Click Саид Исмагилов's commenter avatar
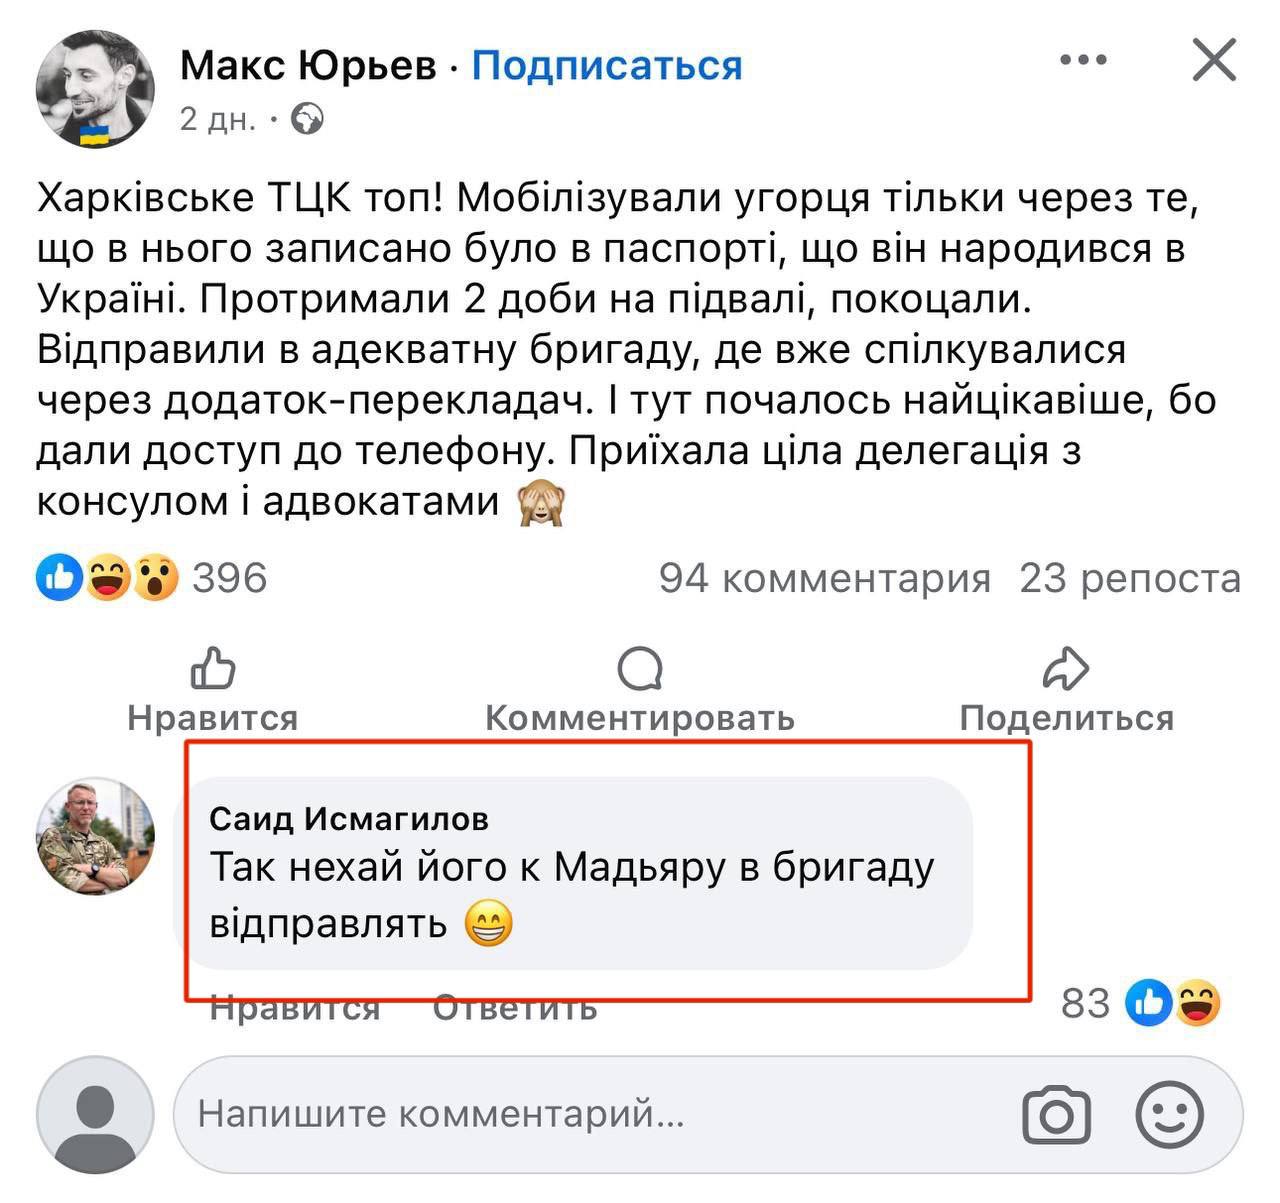The height and width of the screenshot is (1203, 1280). [95, 836]
